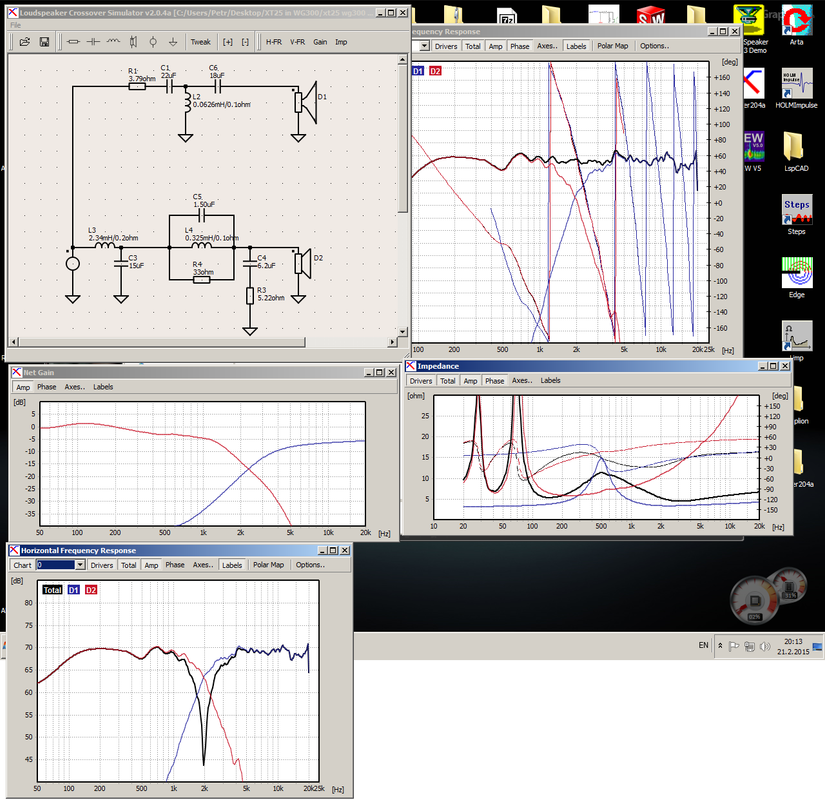This screenshot has width=825, height=800.
Task: Select the resistor component tool
Action: click(74, 42)
